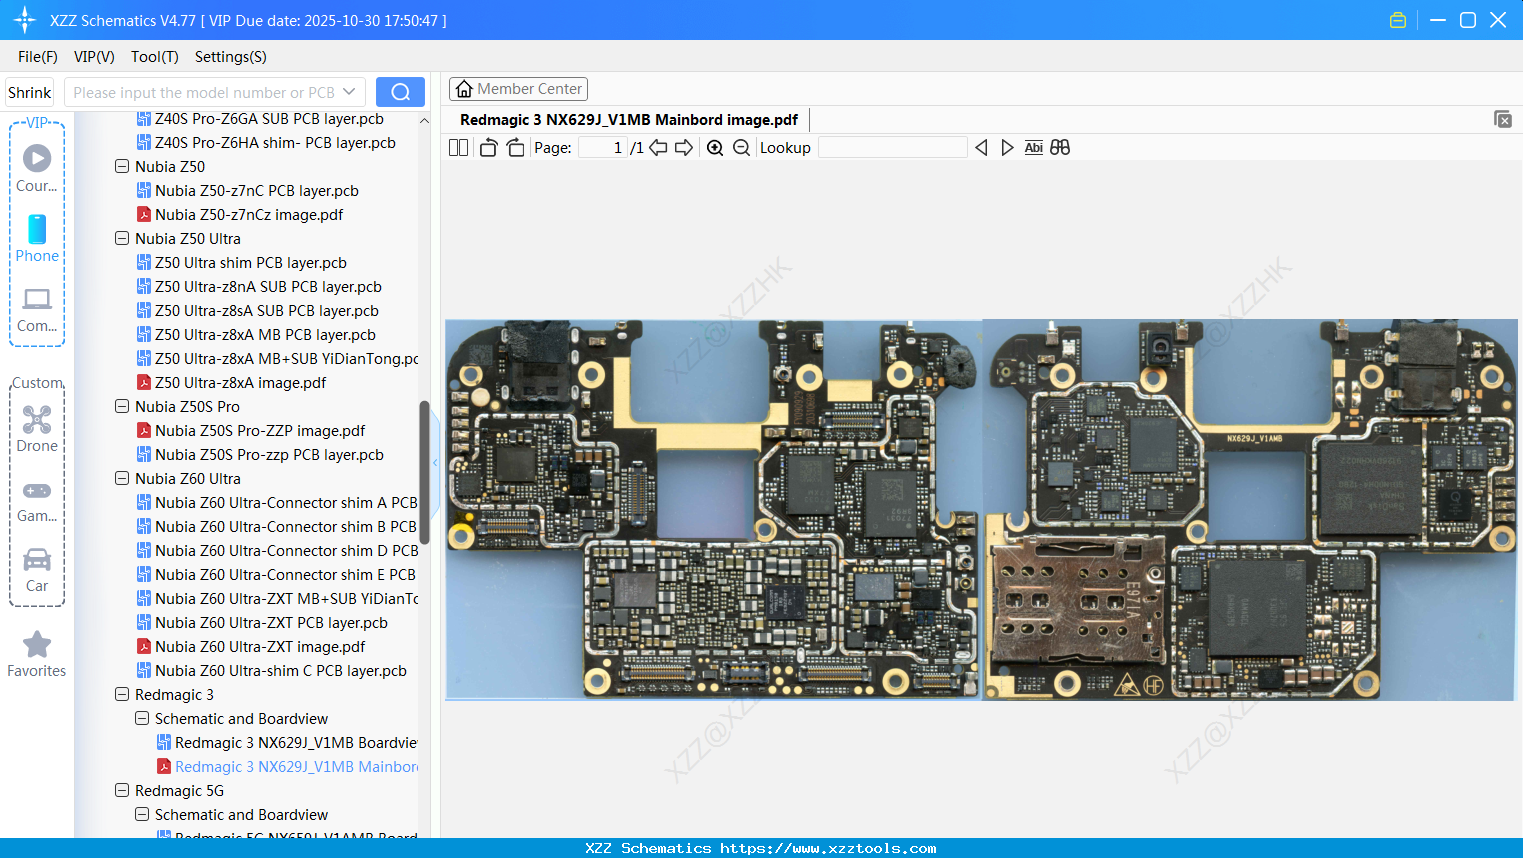Zoom out of the PDF view
Screen dimensions: 1523x858
point(742,147)
